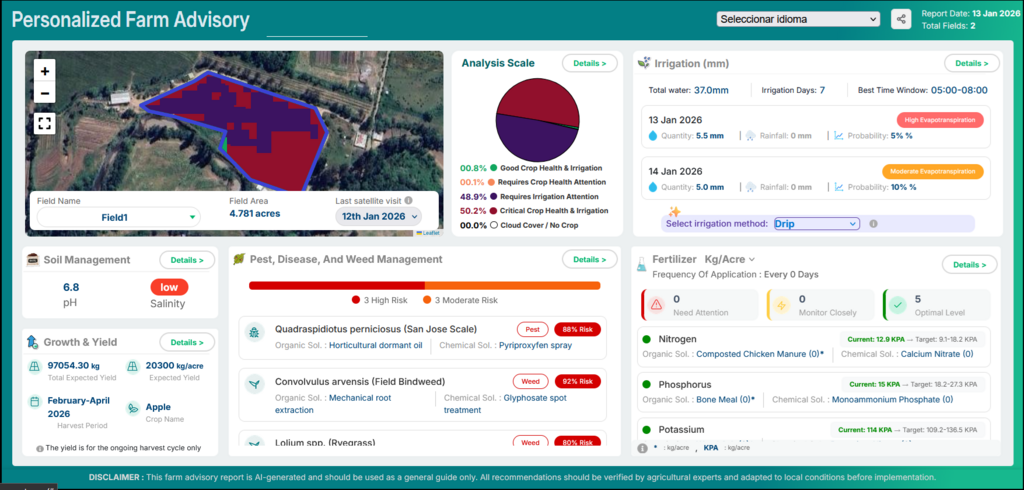Open the Seleccionar idioma language dropdown

[x=798, y=19]
